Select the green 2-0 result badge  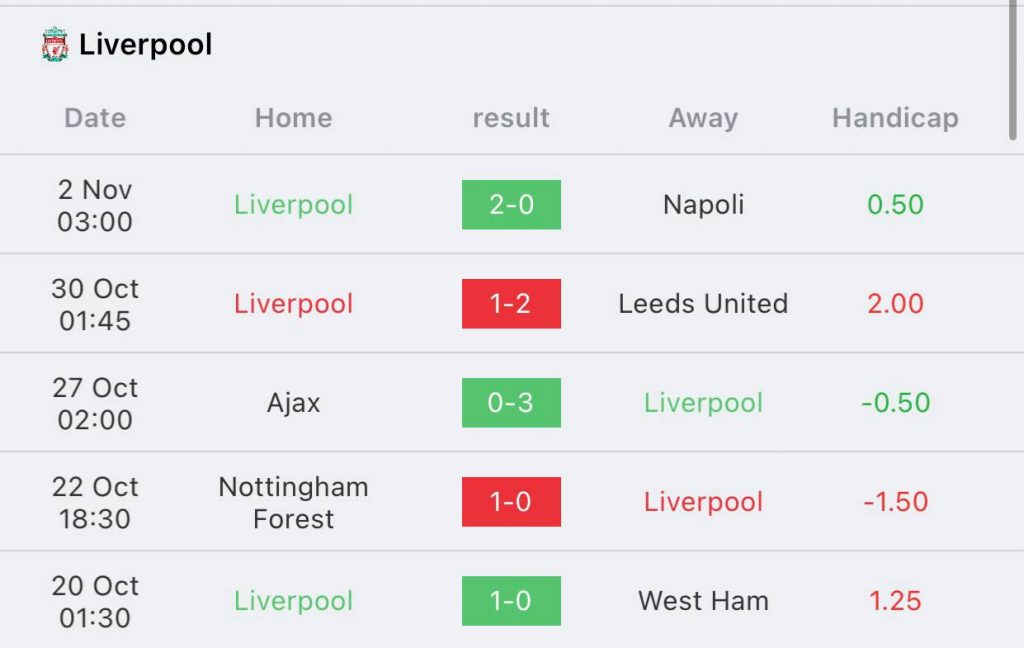coord(511,204)
